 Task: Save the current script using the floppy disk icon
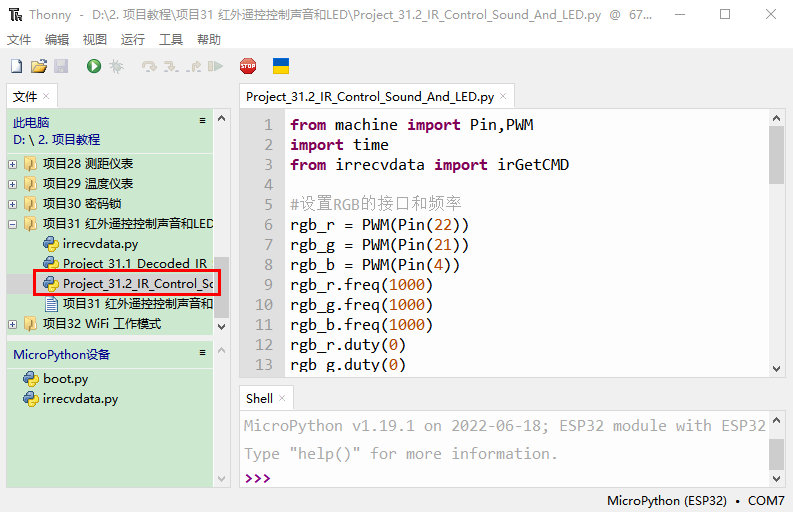[61, 66]
